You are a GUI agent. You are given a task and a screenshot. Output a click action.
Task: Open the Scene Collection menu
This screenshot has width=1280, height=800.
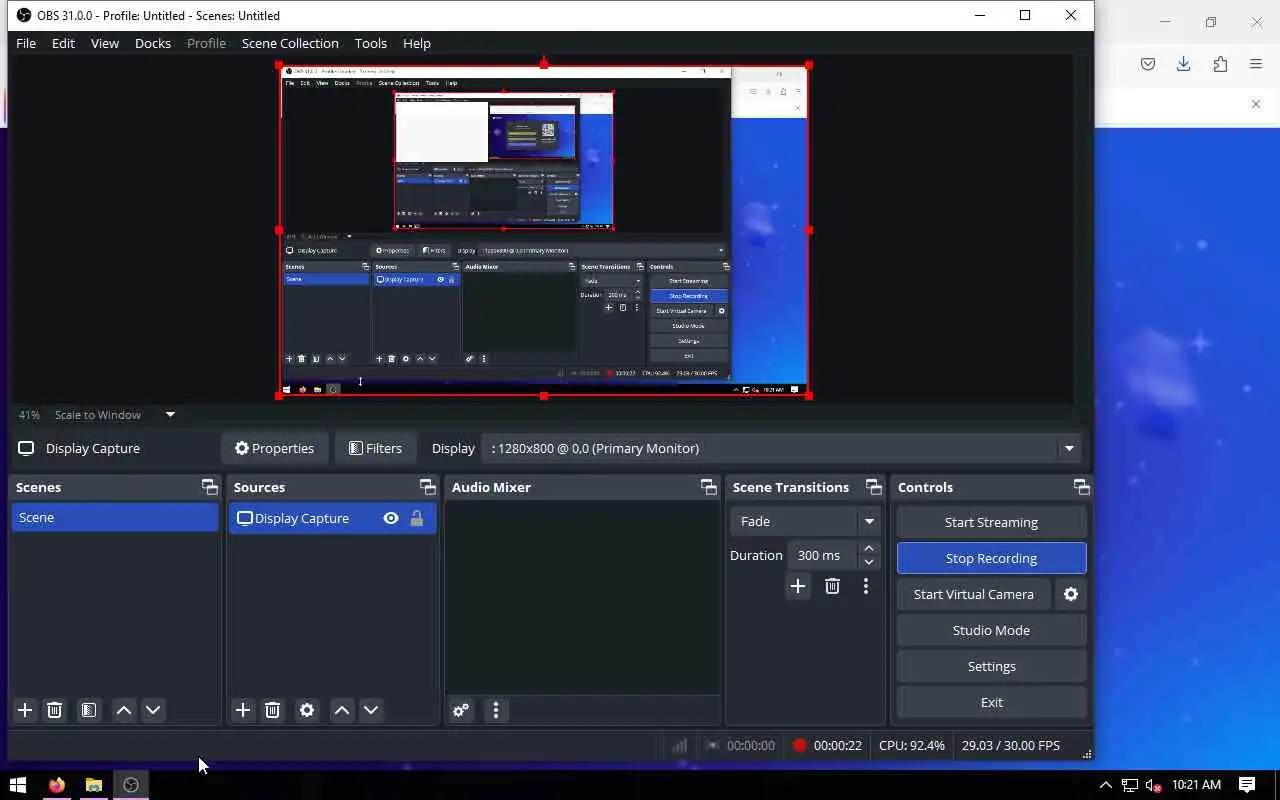tap(290, 43)
